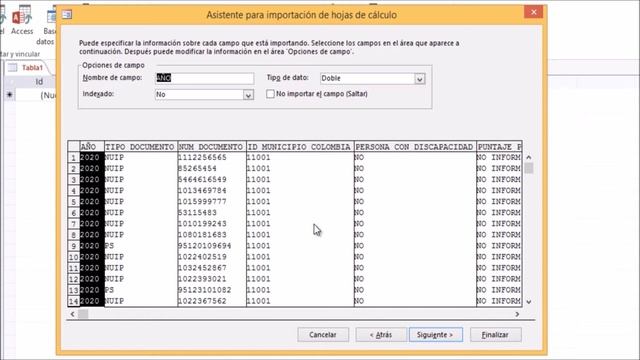This screenshot has width=640, height=360.
Task: Click the Finalizar button
Action: (496, 335)
